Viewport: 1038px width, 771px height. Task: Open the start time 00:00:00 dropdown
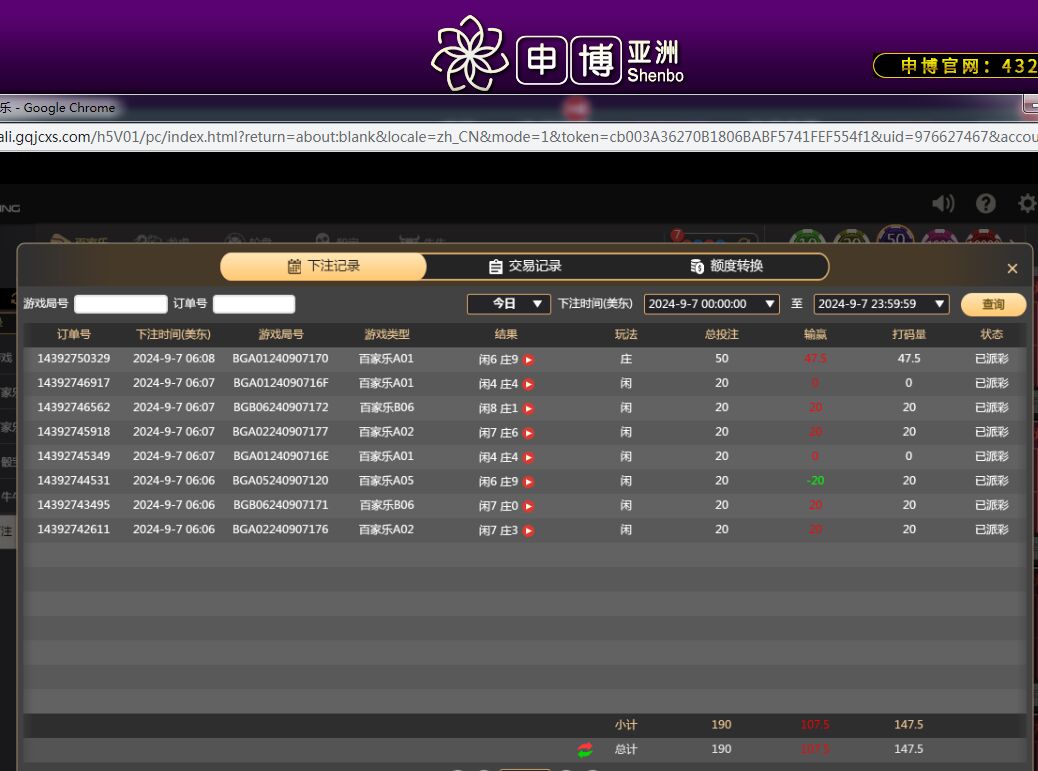tap(711, 304)
